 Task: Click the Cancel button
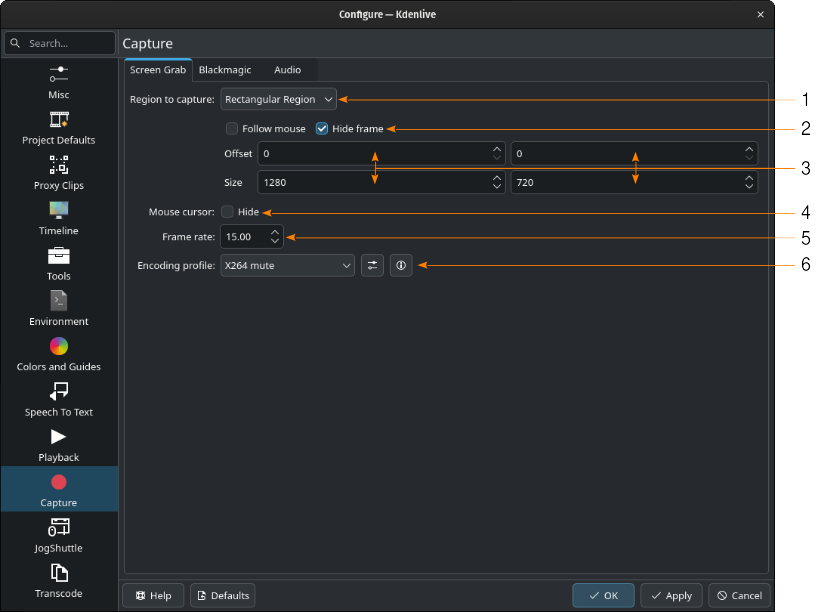pos(739,595)
